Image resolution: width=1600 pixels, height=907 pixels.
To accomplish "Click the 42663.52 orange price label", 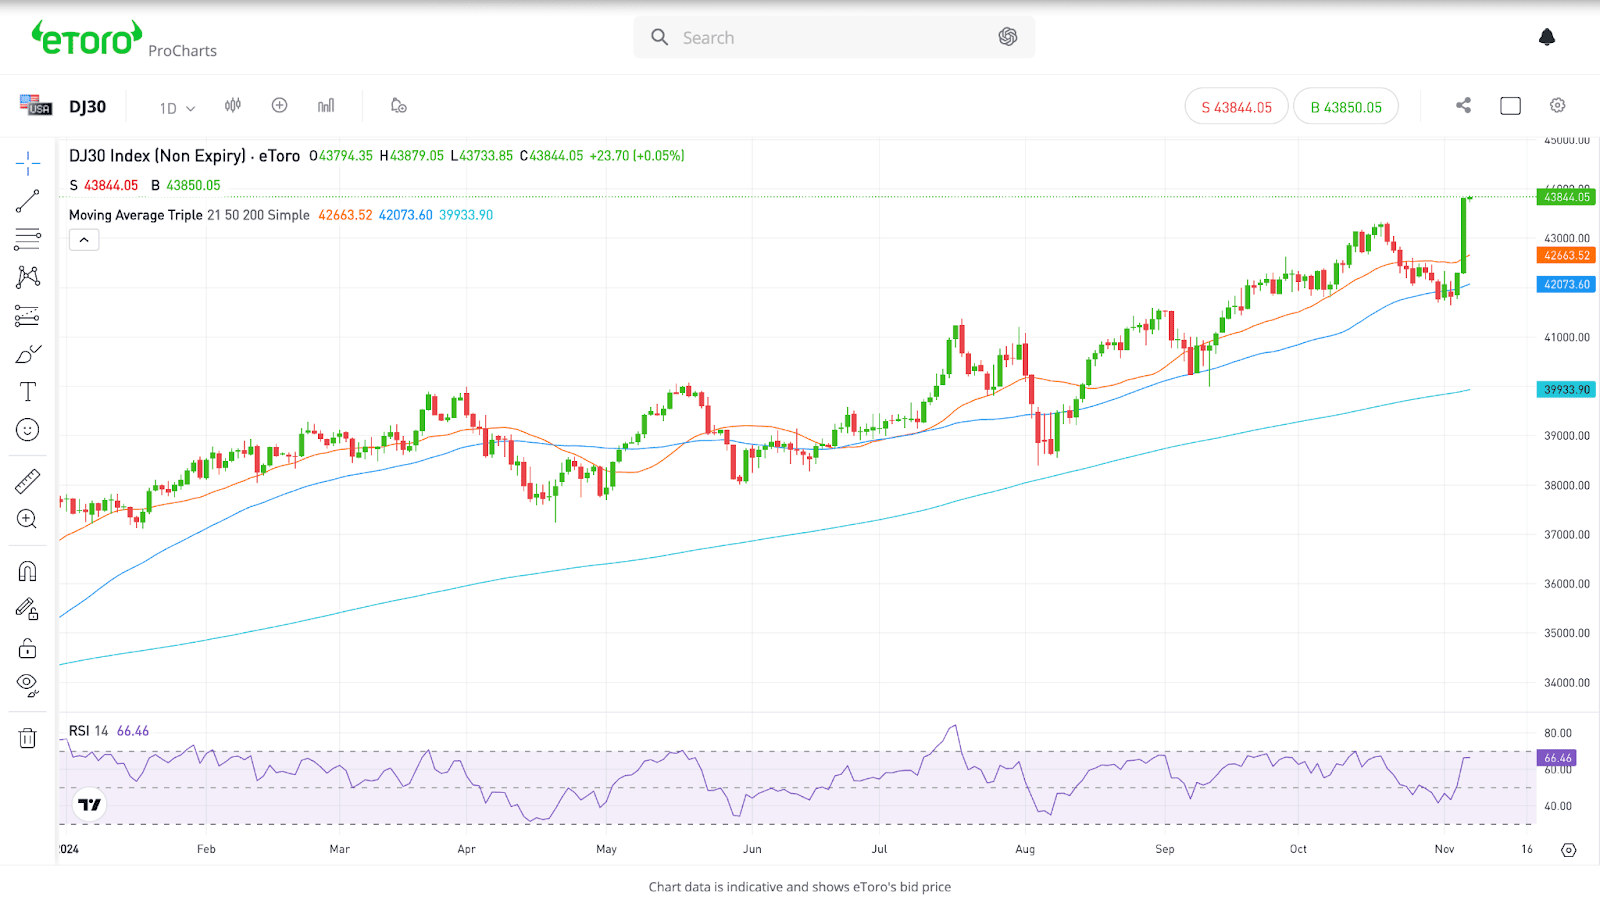I will [1566, 256].
